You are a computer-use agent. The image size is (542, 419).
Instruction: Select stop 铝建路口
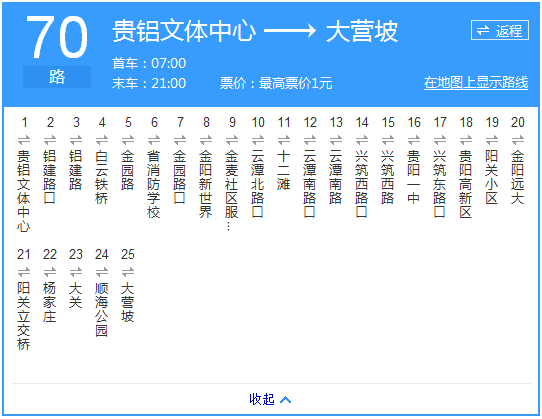50,177
